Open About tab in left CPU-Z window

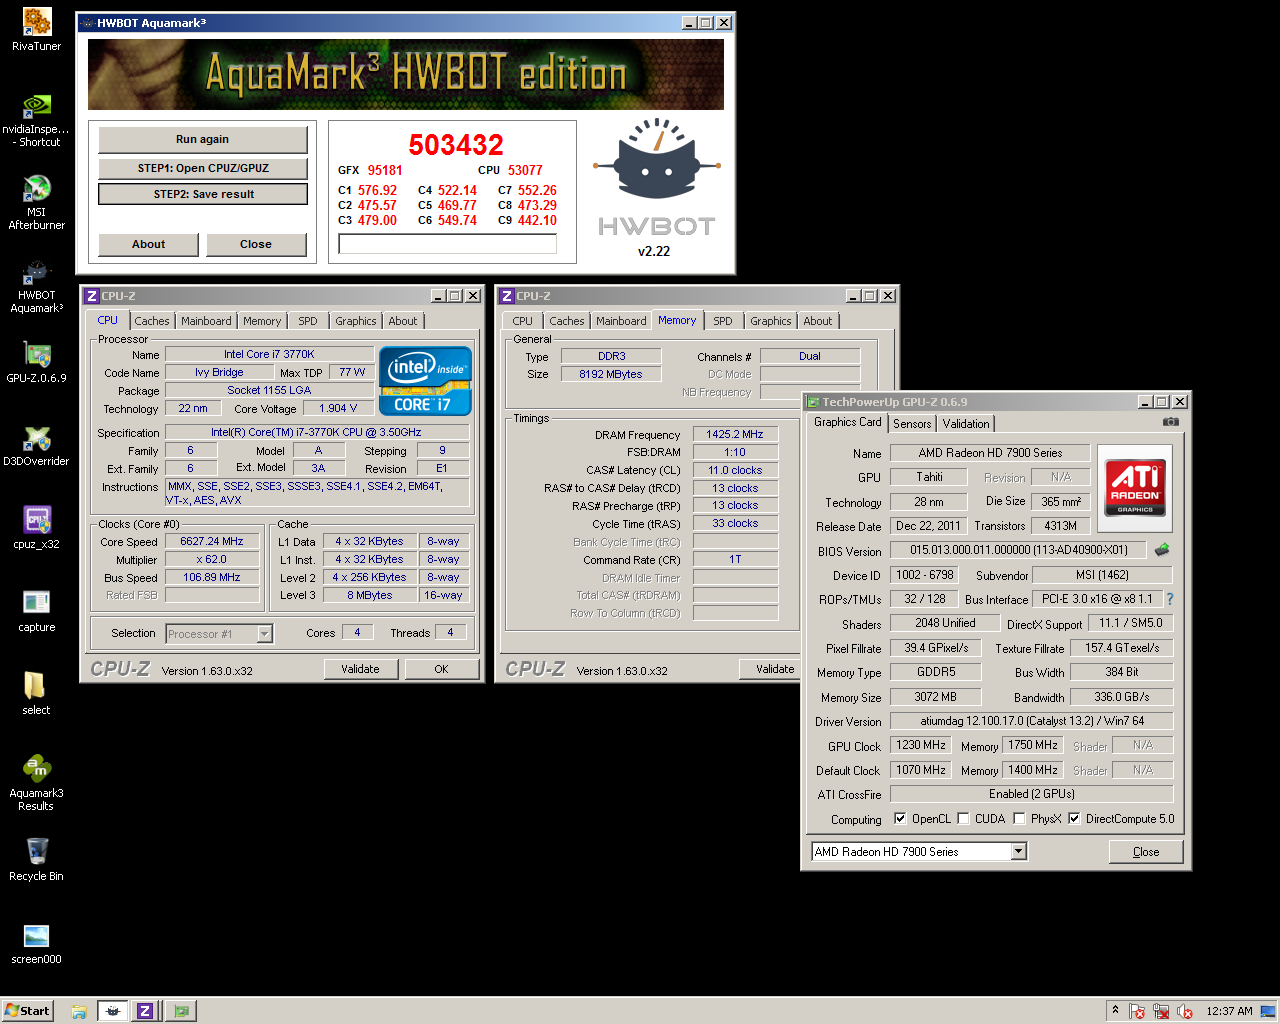(x=403, y=321)
